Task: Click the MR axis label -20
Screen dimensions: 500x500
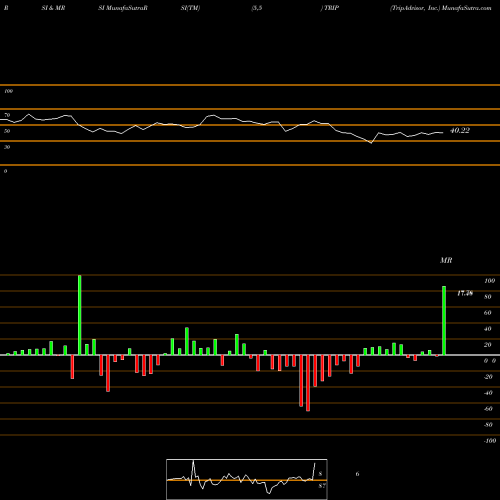Action: tap(488, 377)
